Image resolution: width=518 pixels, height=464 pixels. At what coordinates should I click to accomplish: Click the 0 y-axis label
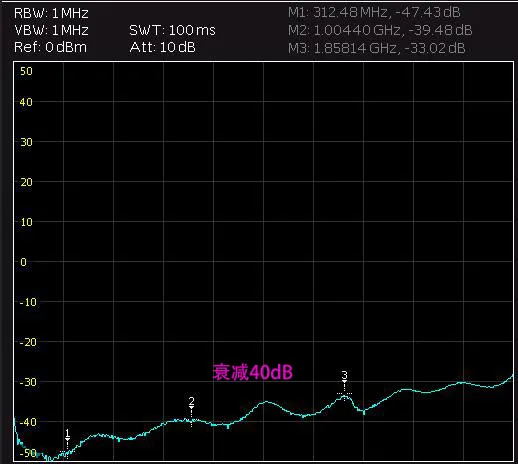[23, 262]
